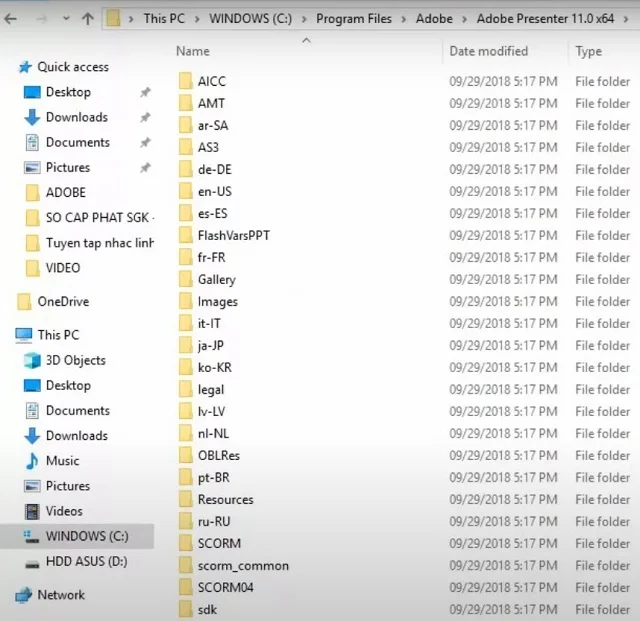The image size is (640, 621).
Task: Open Tuyen tap nhac linh folder
Action: tap(90, 243)
